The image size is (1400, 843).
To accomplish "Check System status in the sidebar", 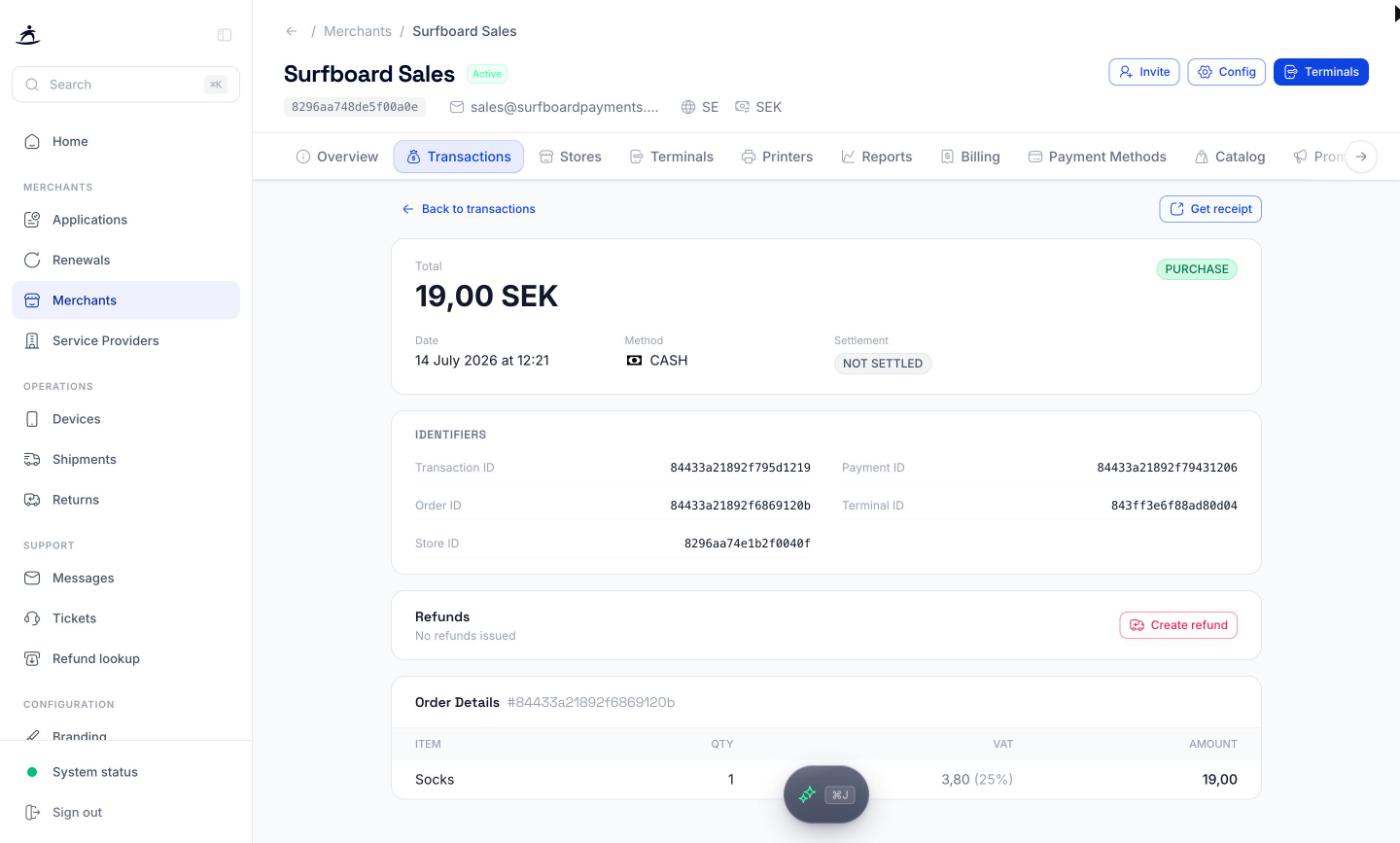I will (x=126, y=772).
